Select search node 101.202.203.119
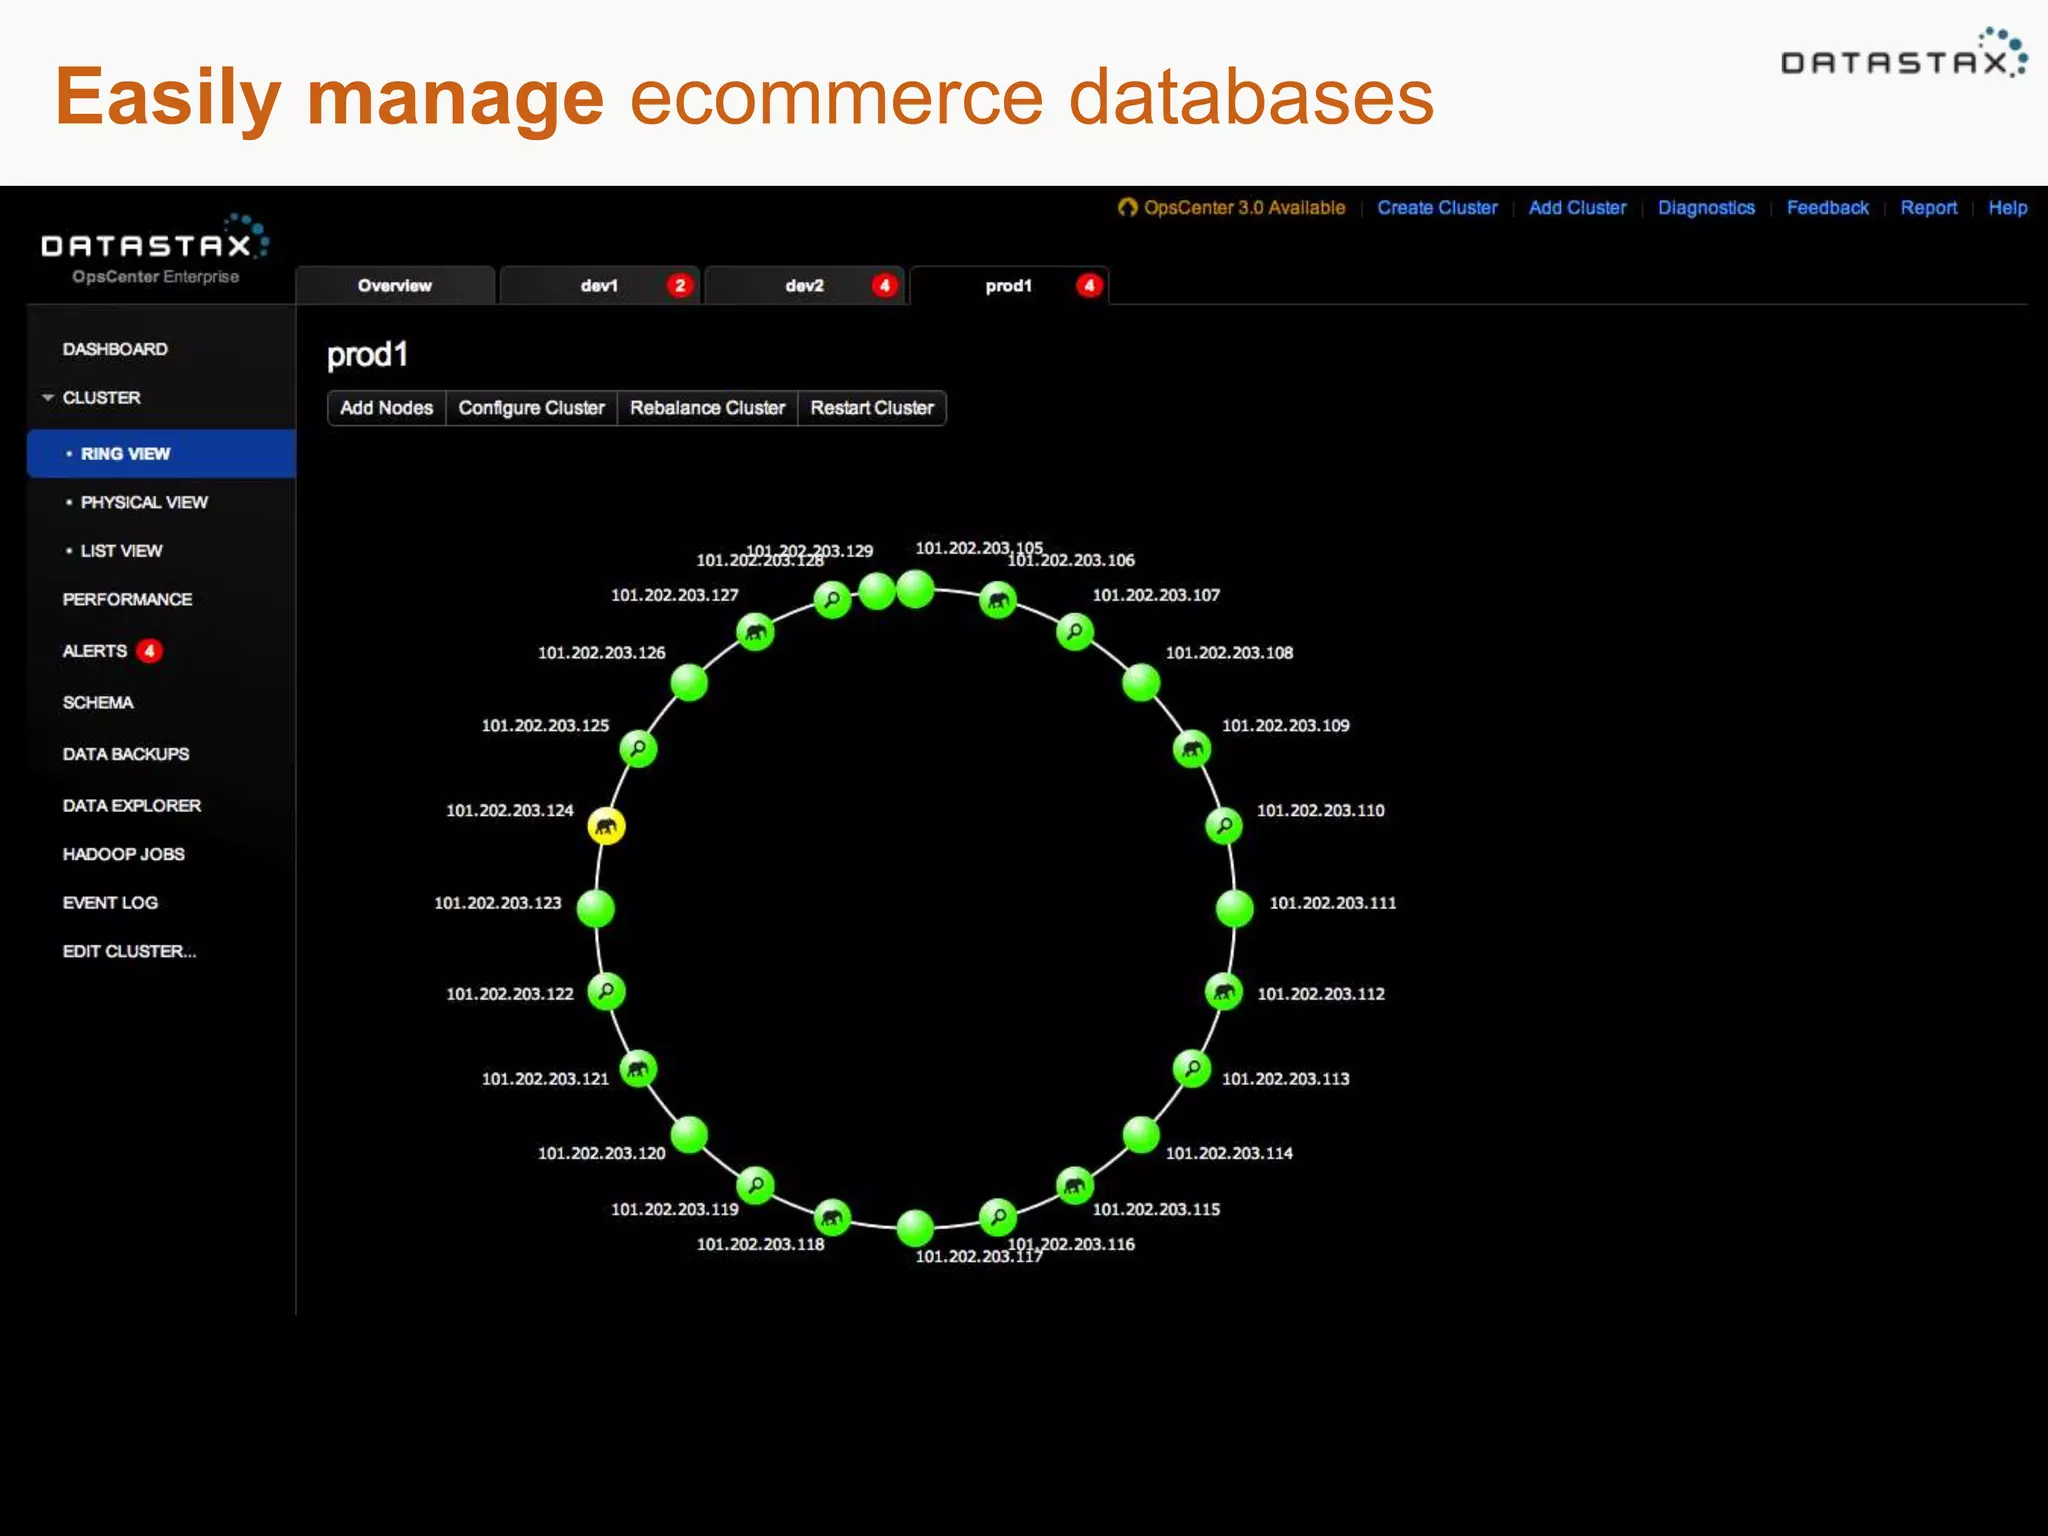Screen dimensions: 2048x1536 756,1186
